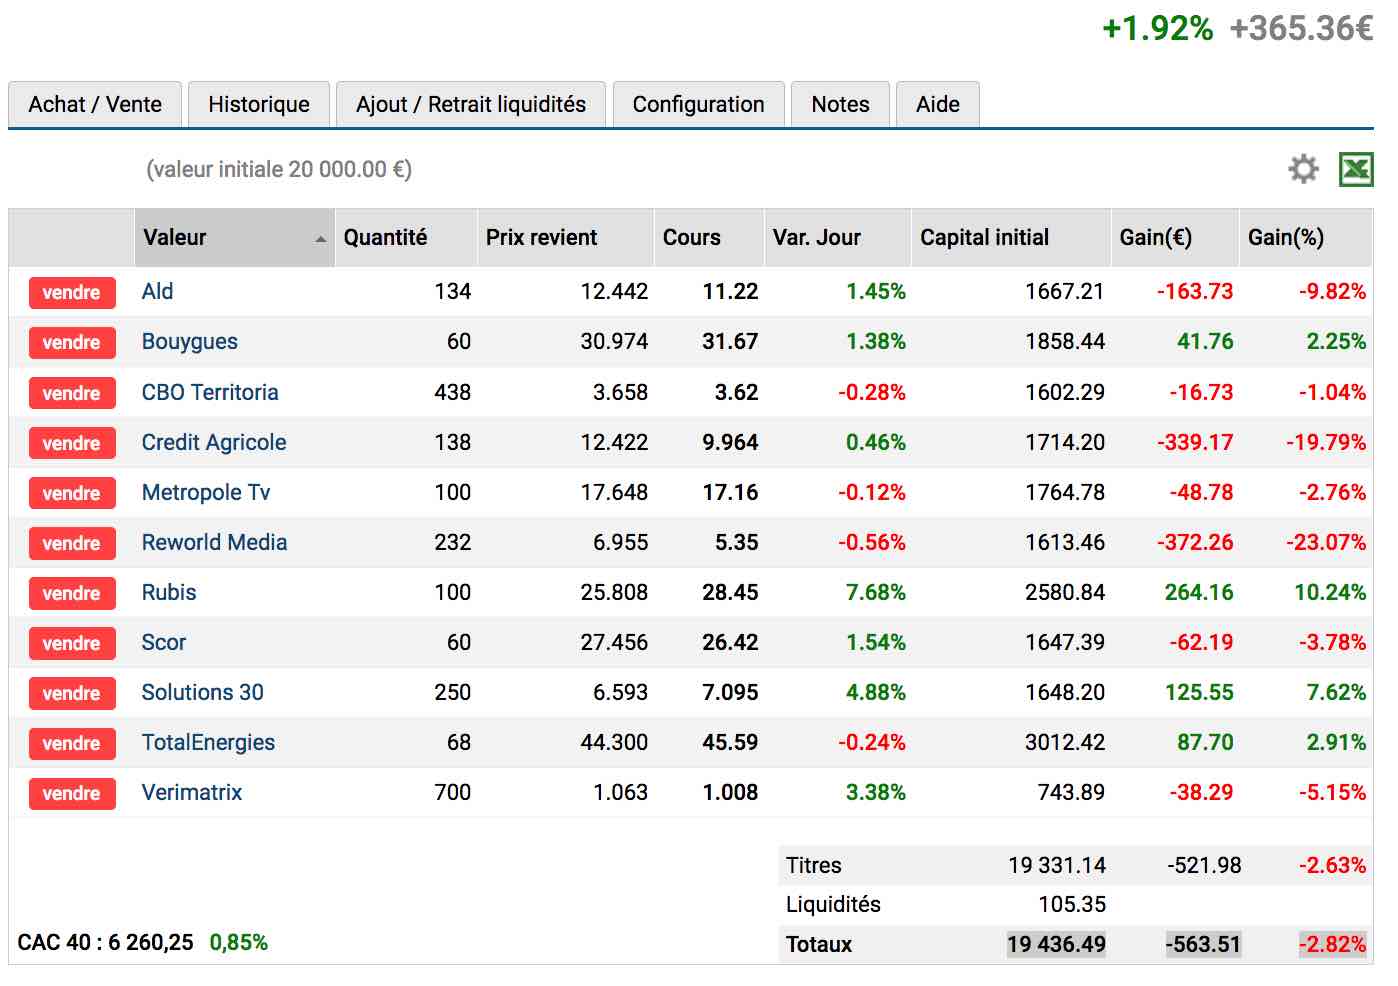This screenshot has width=1398, height=986.
Task: Open the TotalEnergies stock link
Action: click(208, 742)
